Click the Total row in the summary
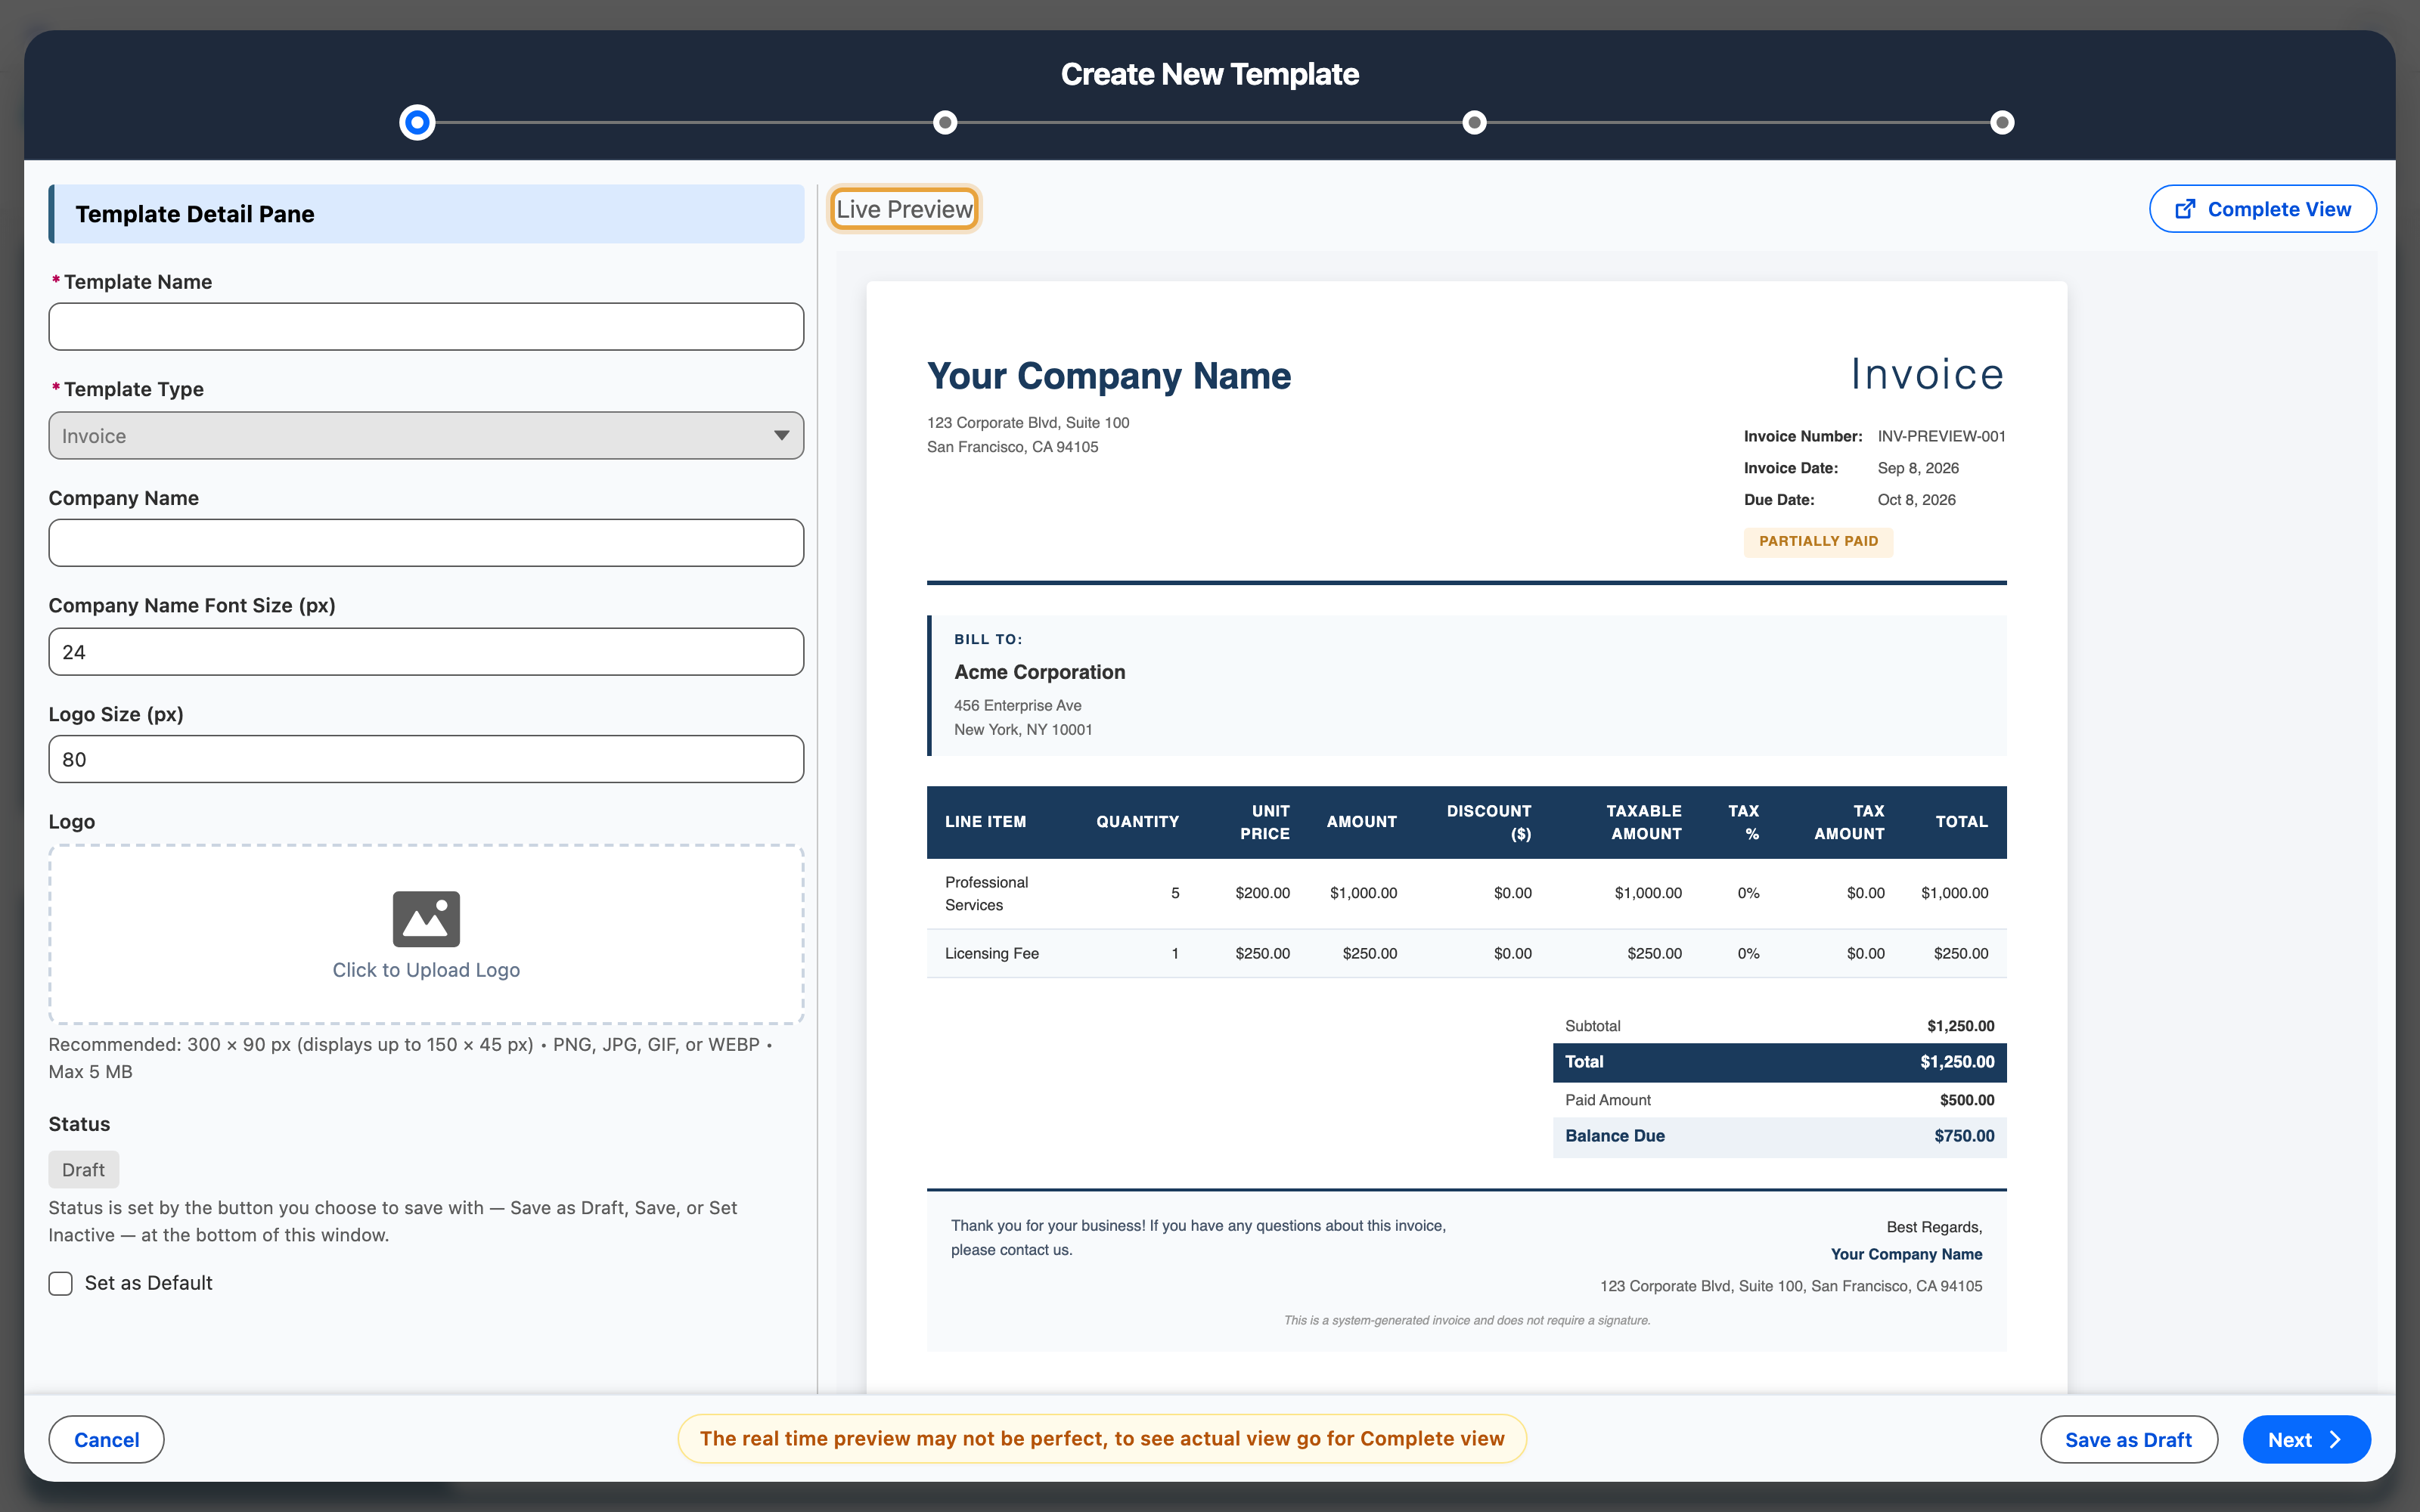This screenshot has width=2420, height=1512. [x=1779, y=1062]
